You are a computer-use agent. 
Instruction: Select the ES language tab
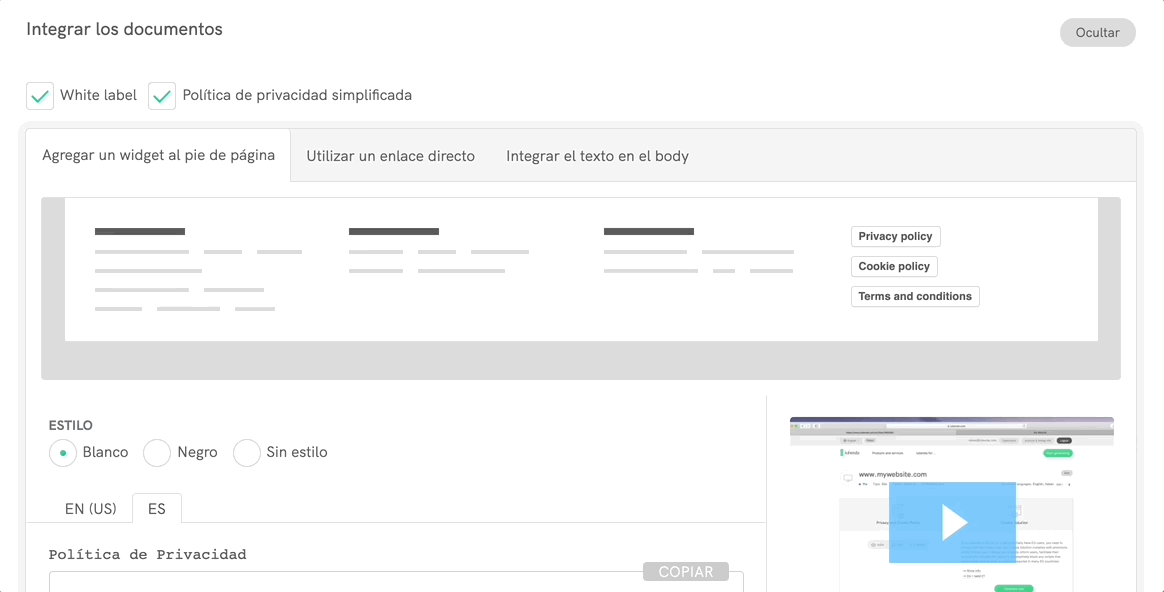156,509
